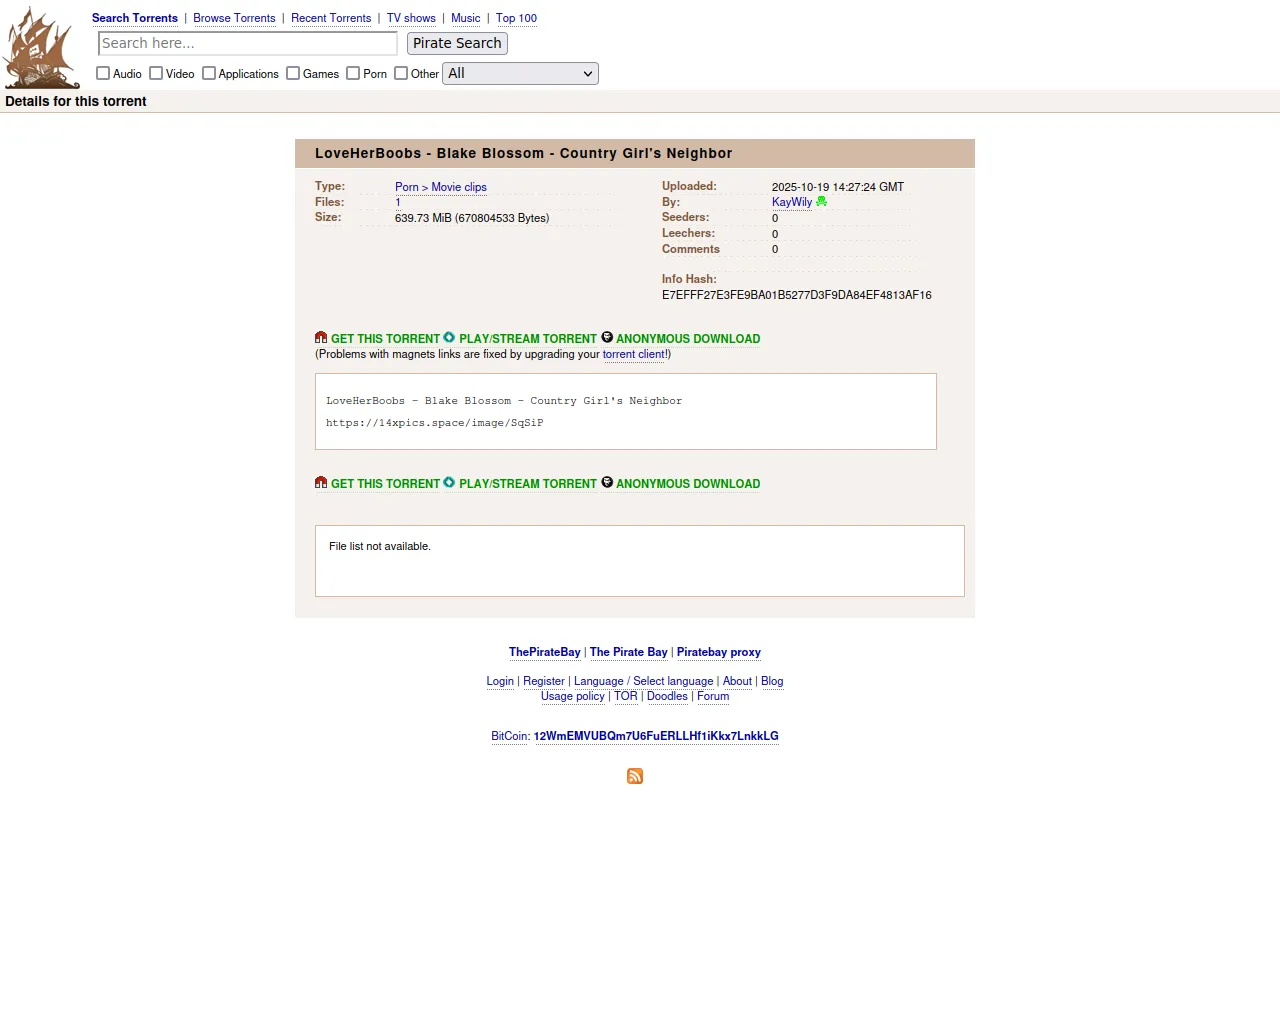Open the All category dropdown
1280x1024 pixels.
click(520, 74)
